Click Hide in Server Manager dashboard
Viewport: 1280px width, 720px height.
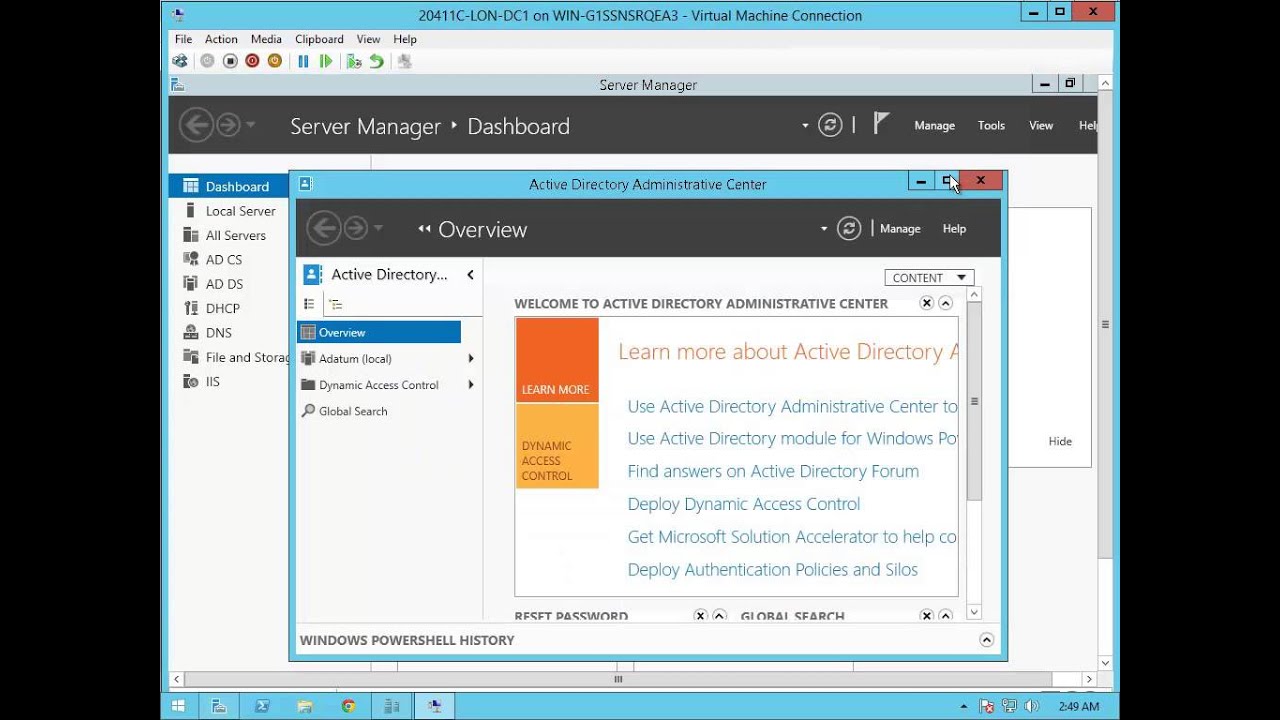click(1060, 441)
